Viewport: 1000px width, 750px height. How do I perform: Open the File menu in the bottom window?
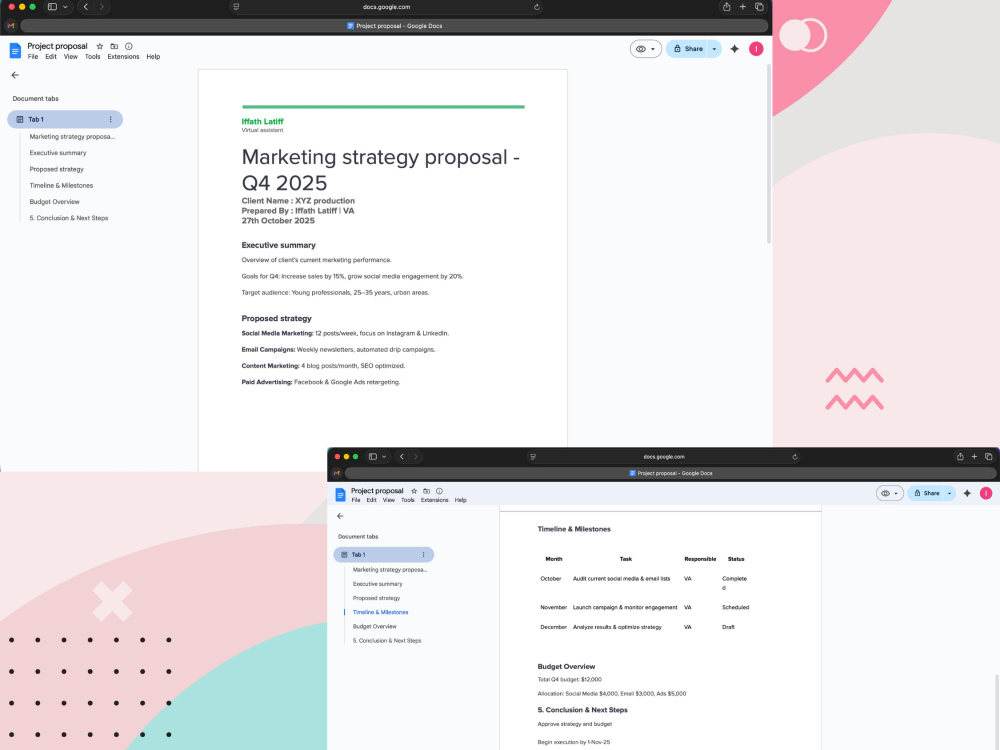356,500
